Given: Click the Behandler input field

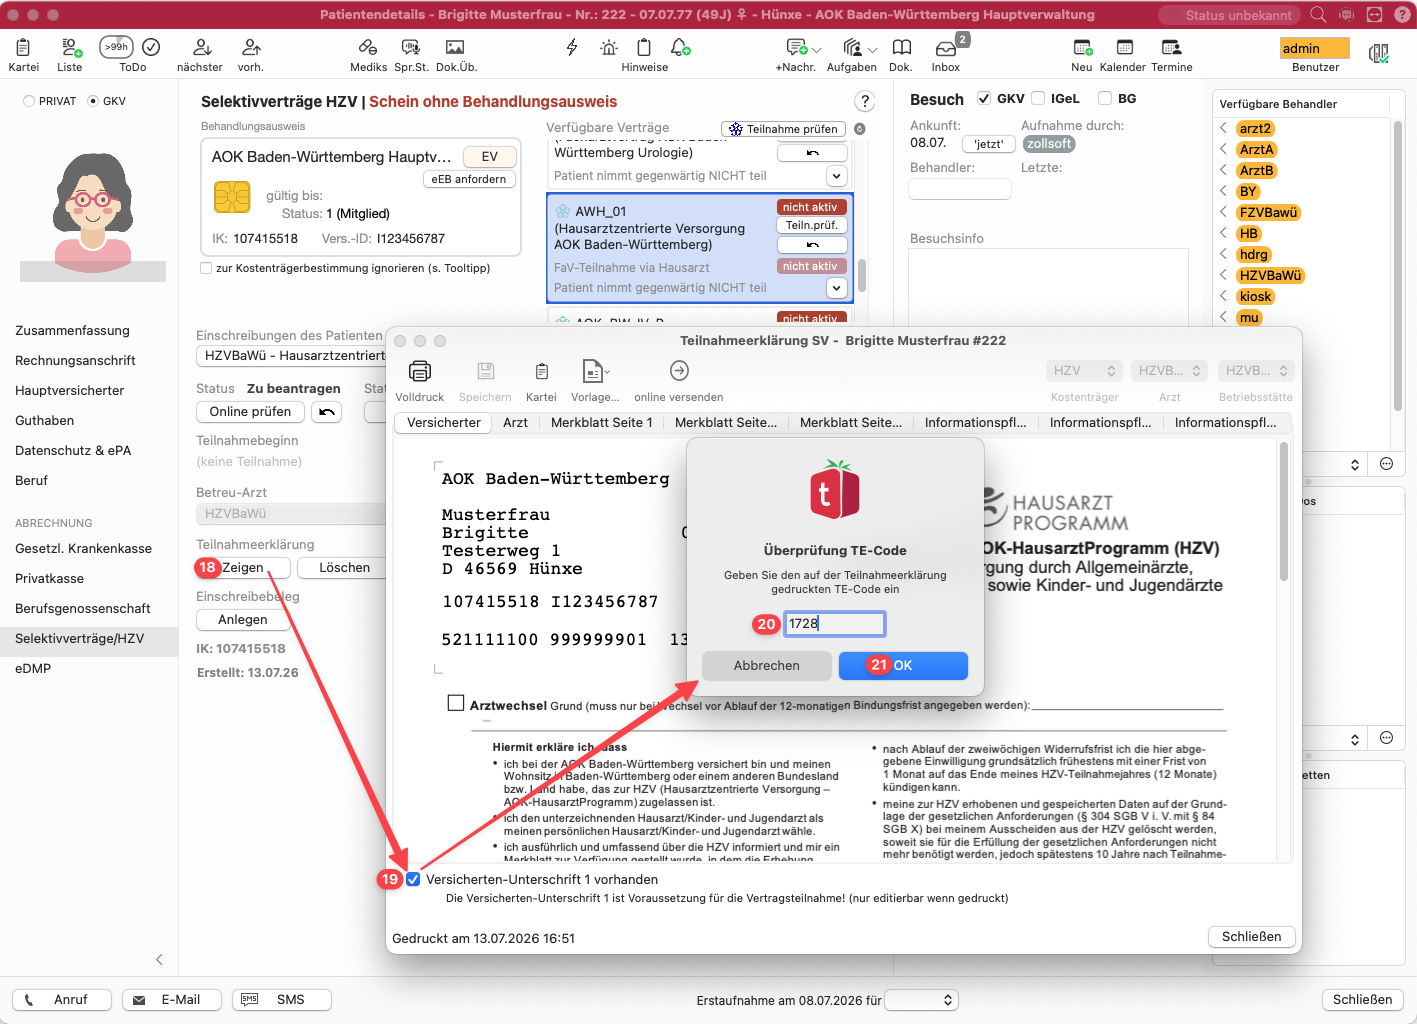Looking at the screenshot, I should pyautogui.click(x=960, y=190).
